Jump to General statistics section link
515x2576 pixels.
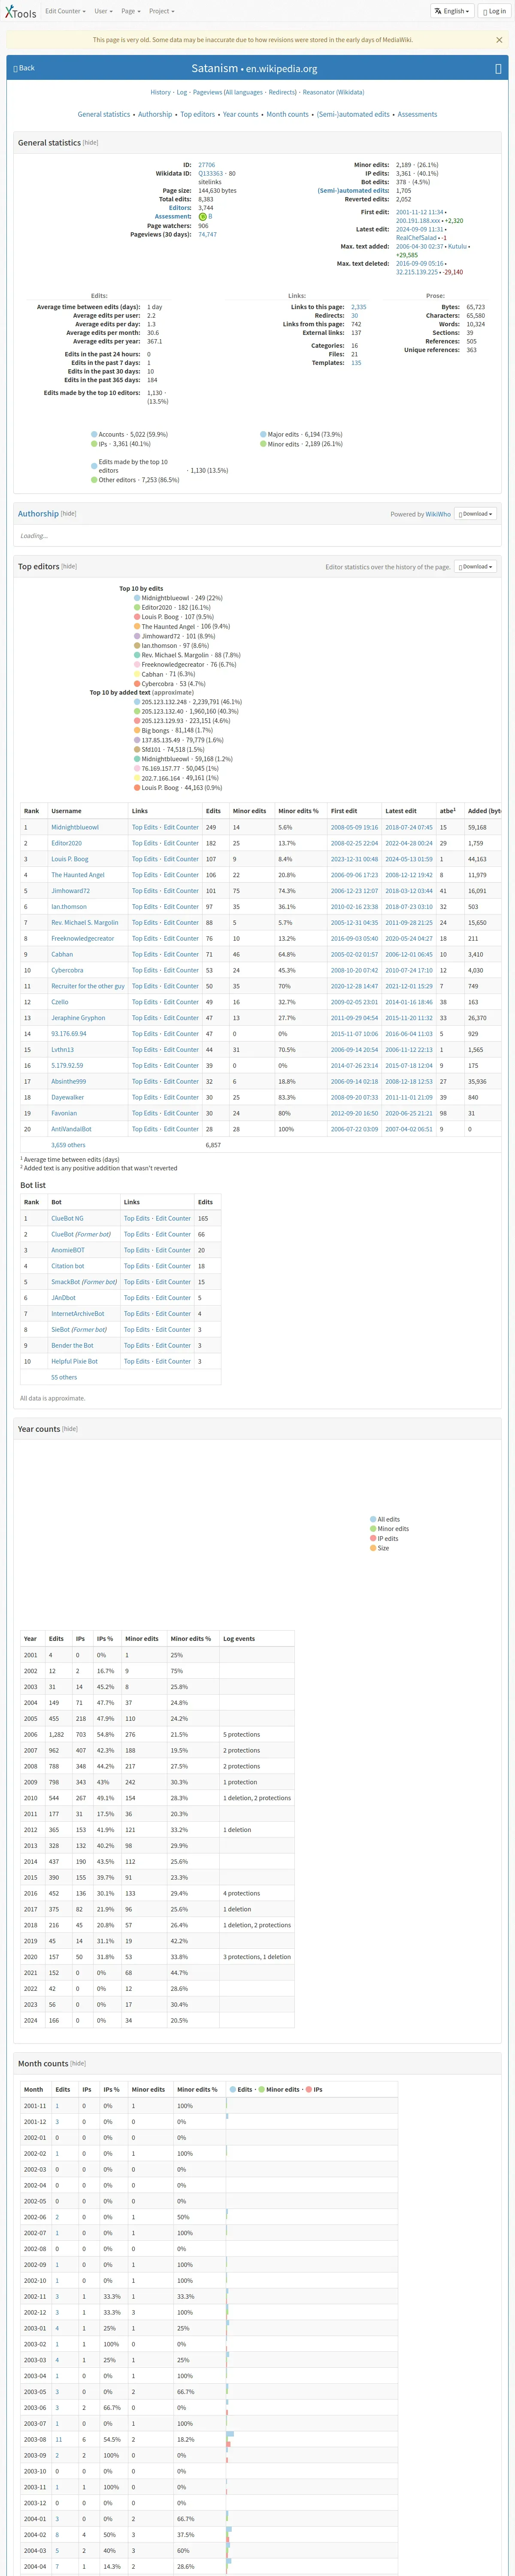click(104, 114)
